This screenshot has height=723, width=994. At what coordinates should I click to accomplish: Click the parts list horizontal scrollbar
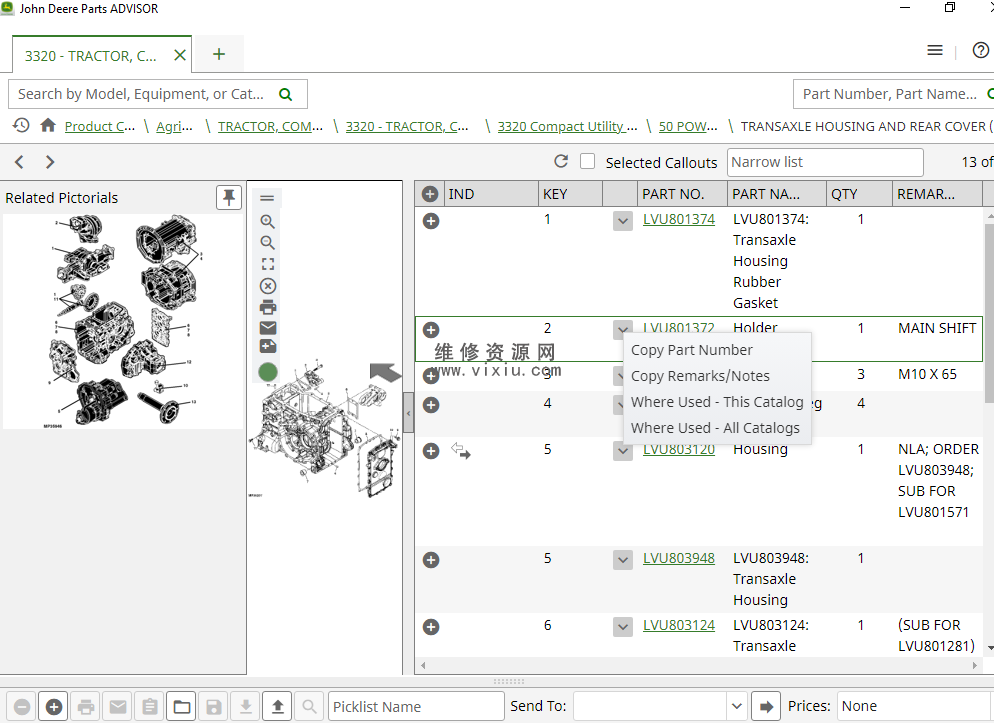(699, 665)
